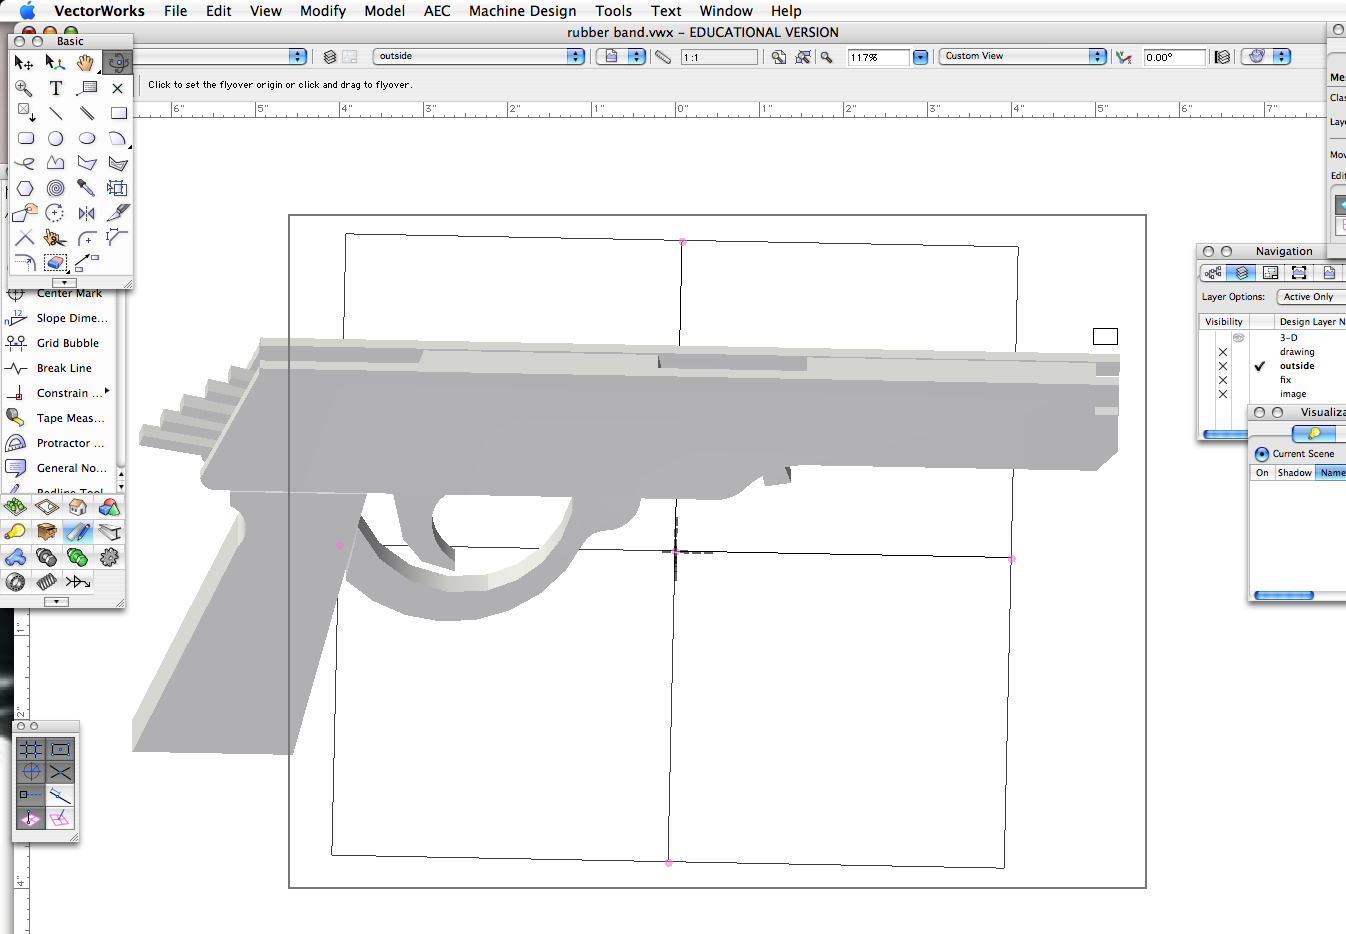
Task: Open the Dims/Notes pencil tool set
Action: 78,532
